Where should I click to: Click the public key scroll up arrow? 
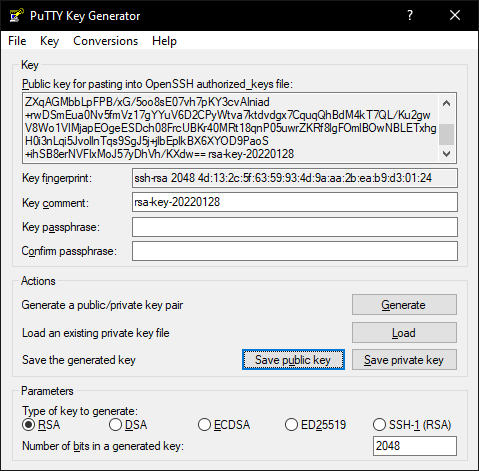click(x=447, y=103)
